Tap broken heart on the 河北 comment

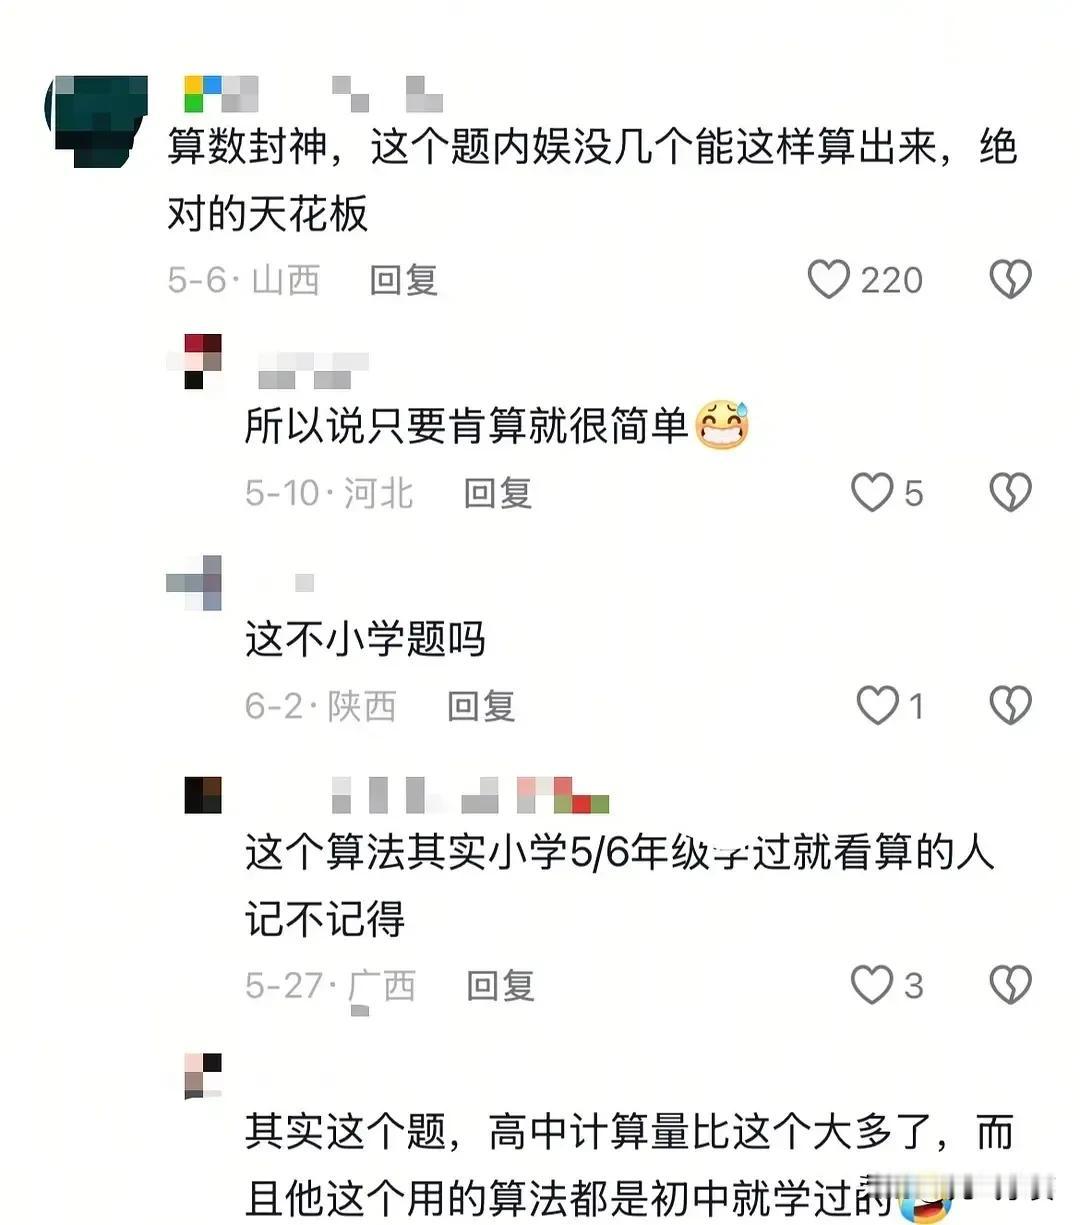[x=1010, y=493]
